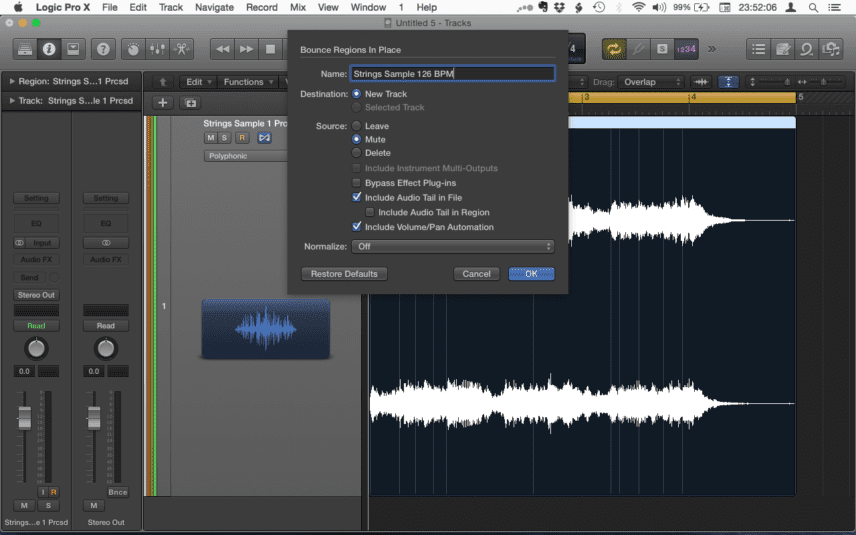Open the Loop Browser icon
Screen dimensions: 856x535
click(806, 49)
